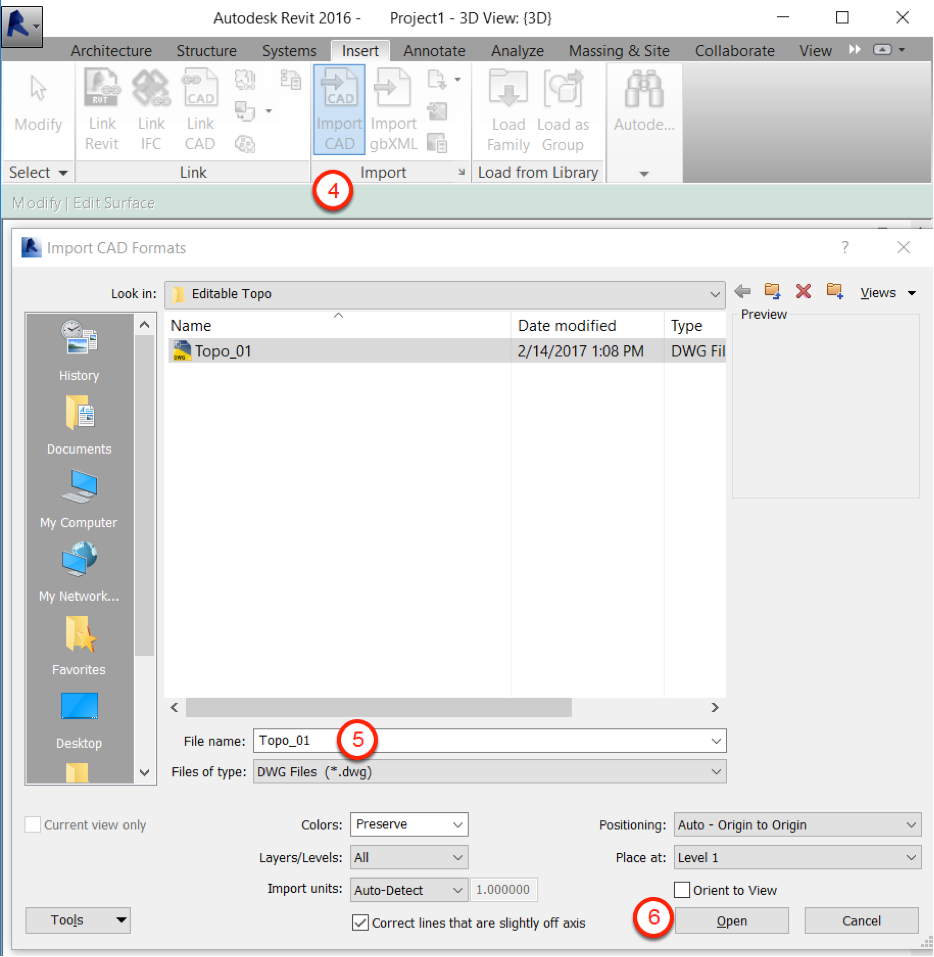
Task: Click the Autodesk Seek binoculars icon
Action: point(644,89)
